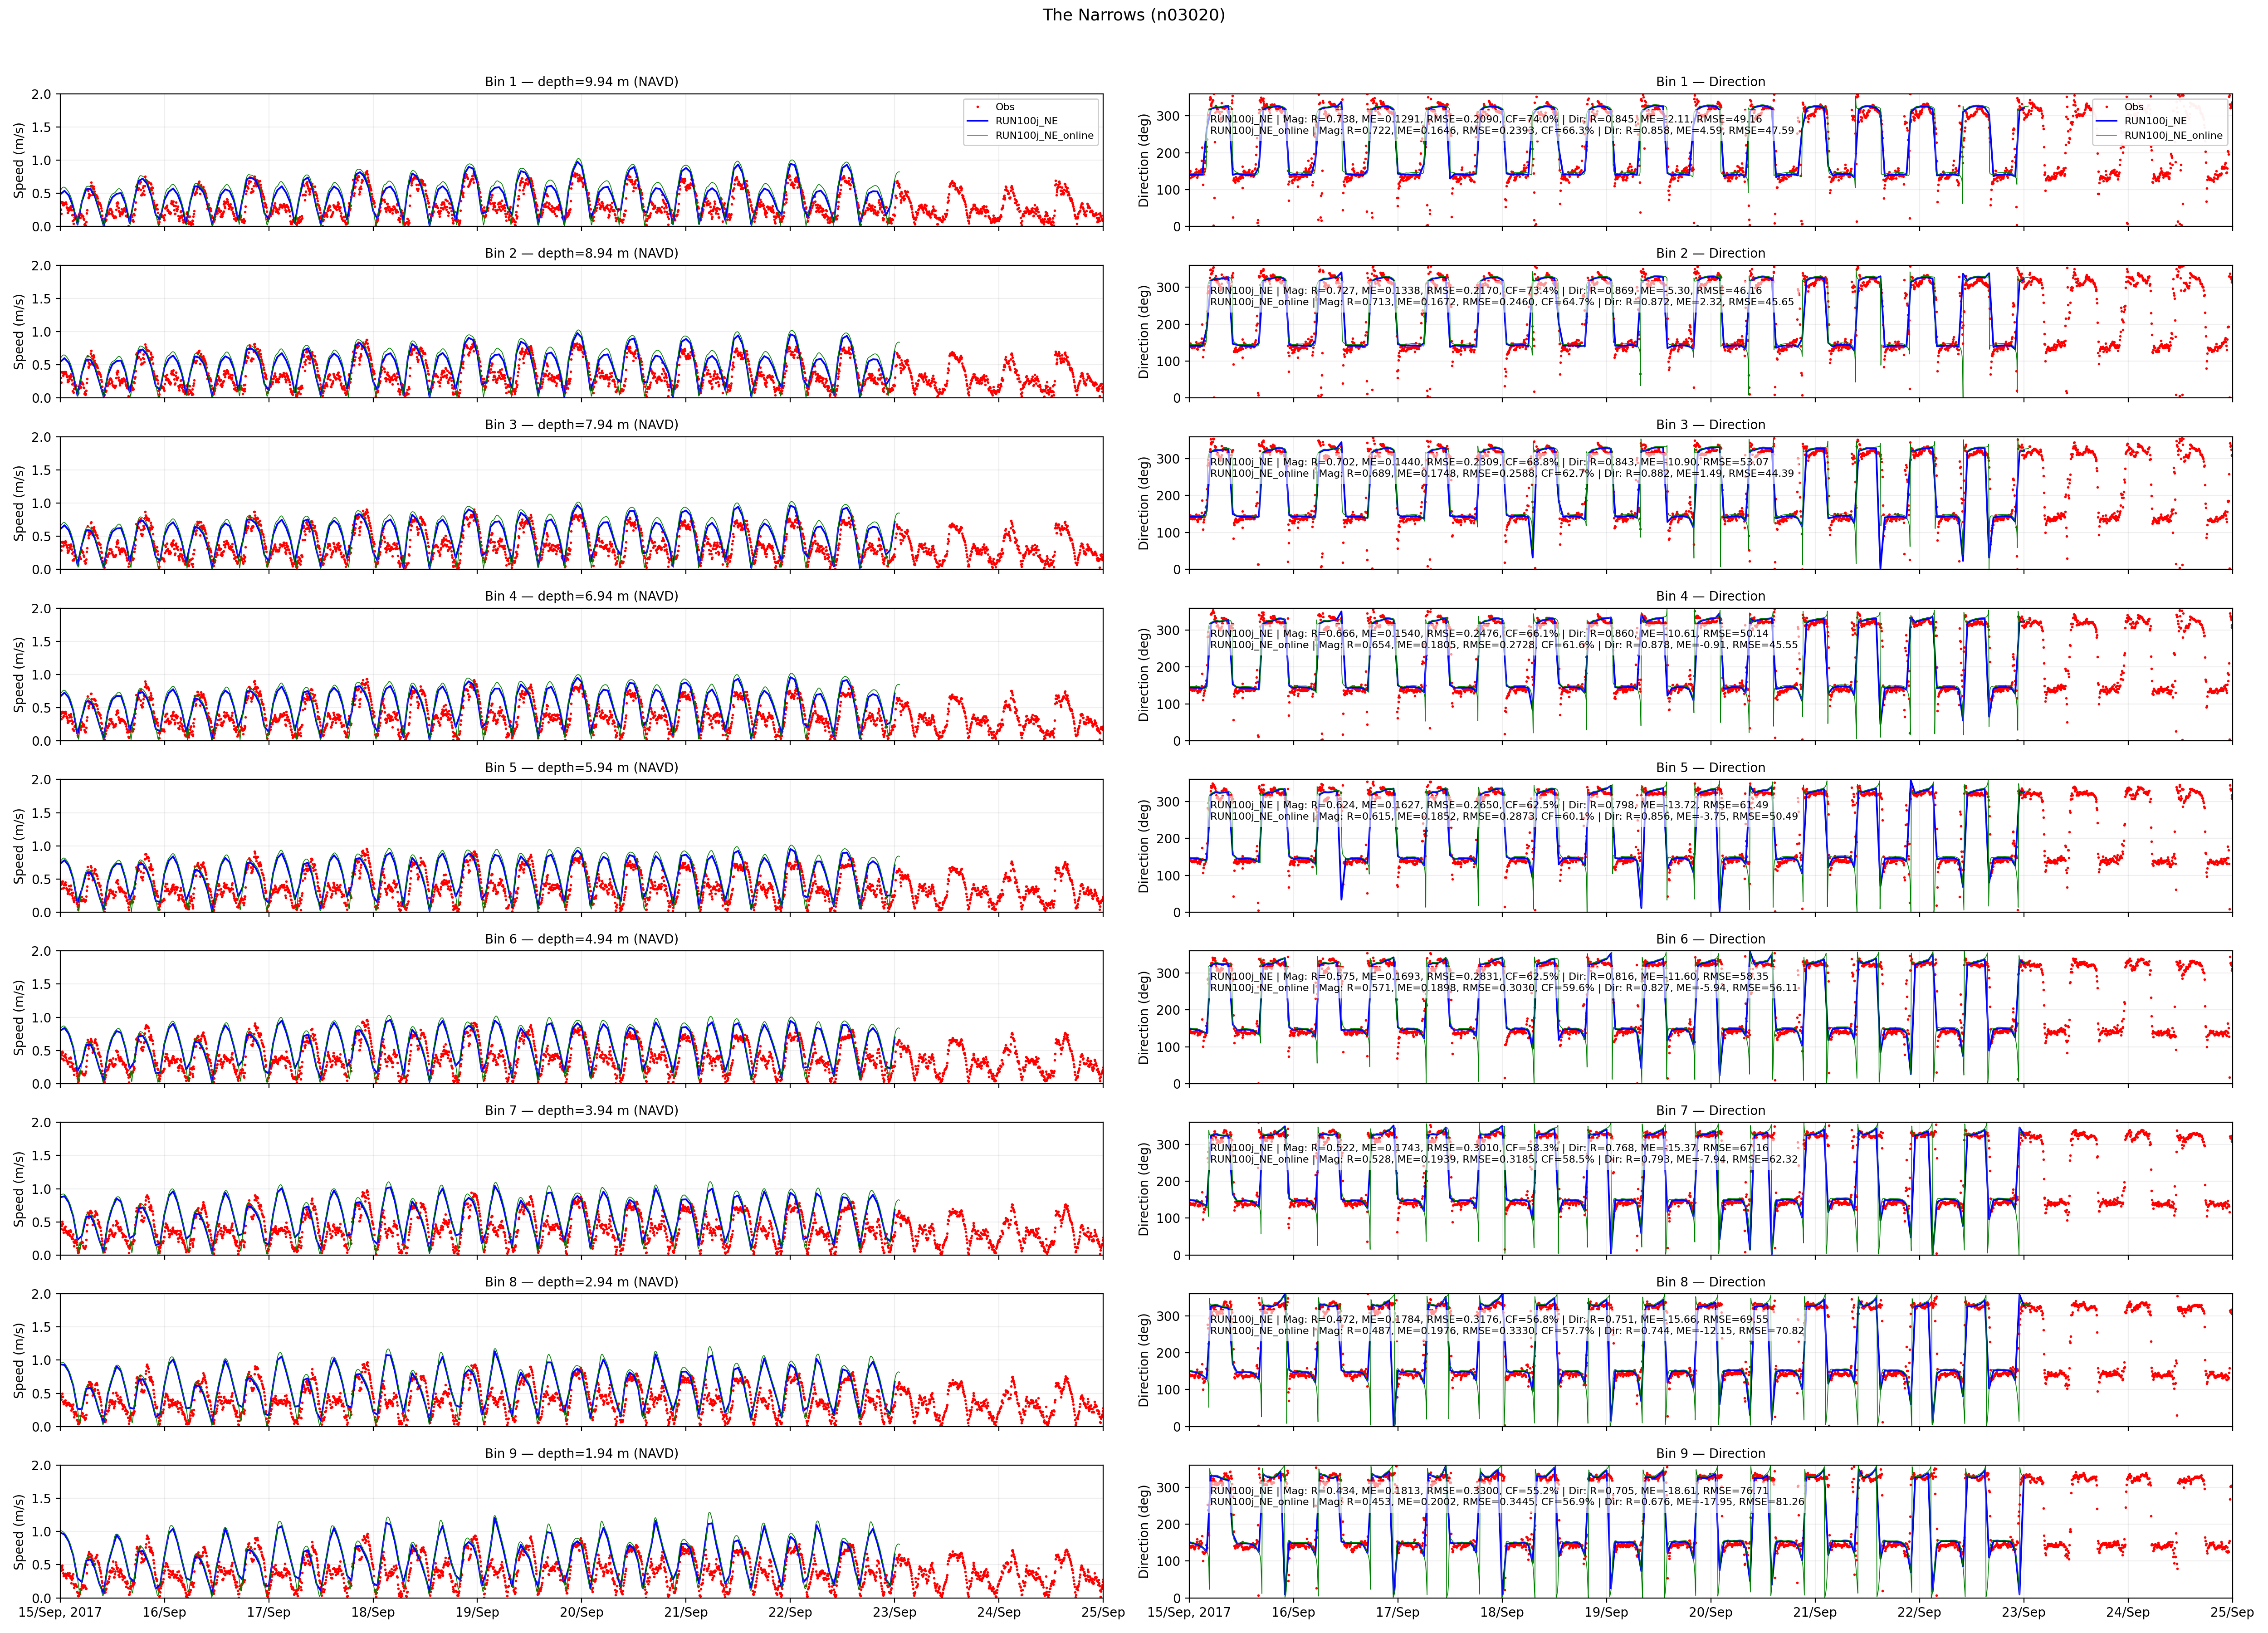This screenshot has width=2268, height=1633.
Task: Pick the "Bin 6 — depth=4.94 m (NAVD)" title
Action: coord(581,939)
